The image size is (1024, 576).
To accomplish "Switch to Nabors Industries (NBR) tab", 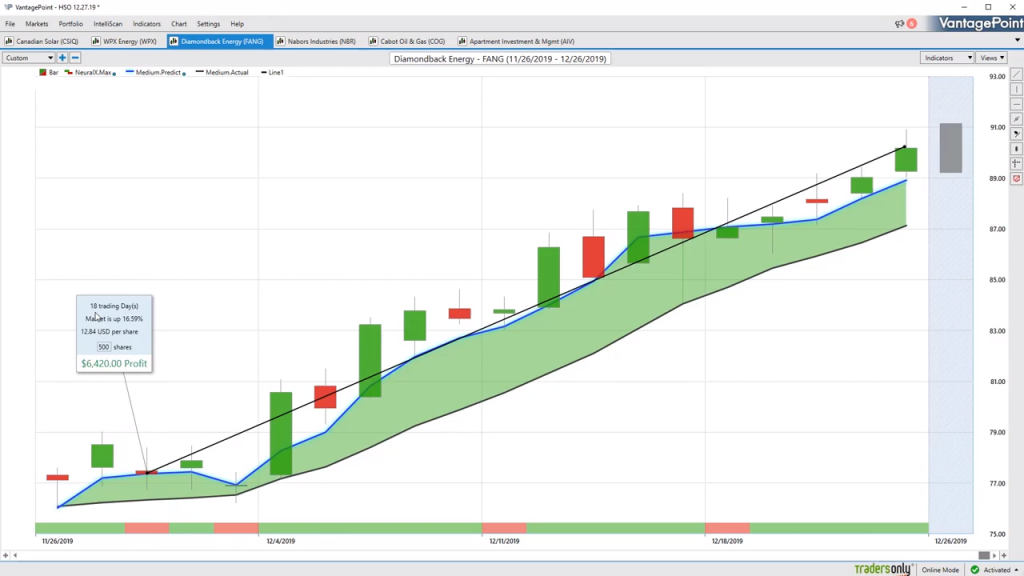I will click(316, 41).
